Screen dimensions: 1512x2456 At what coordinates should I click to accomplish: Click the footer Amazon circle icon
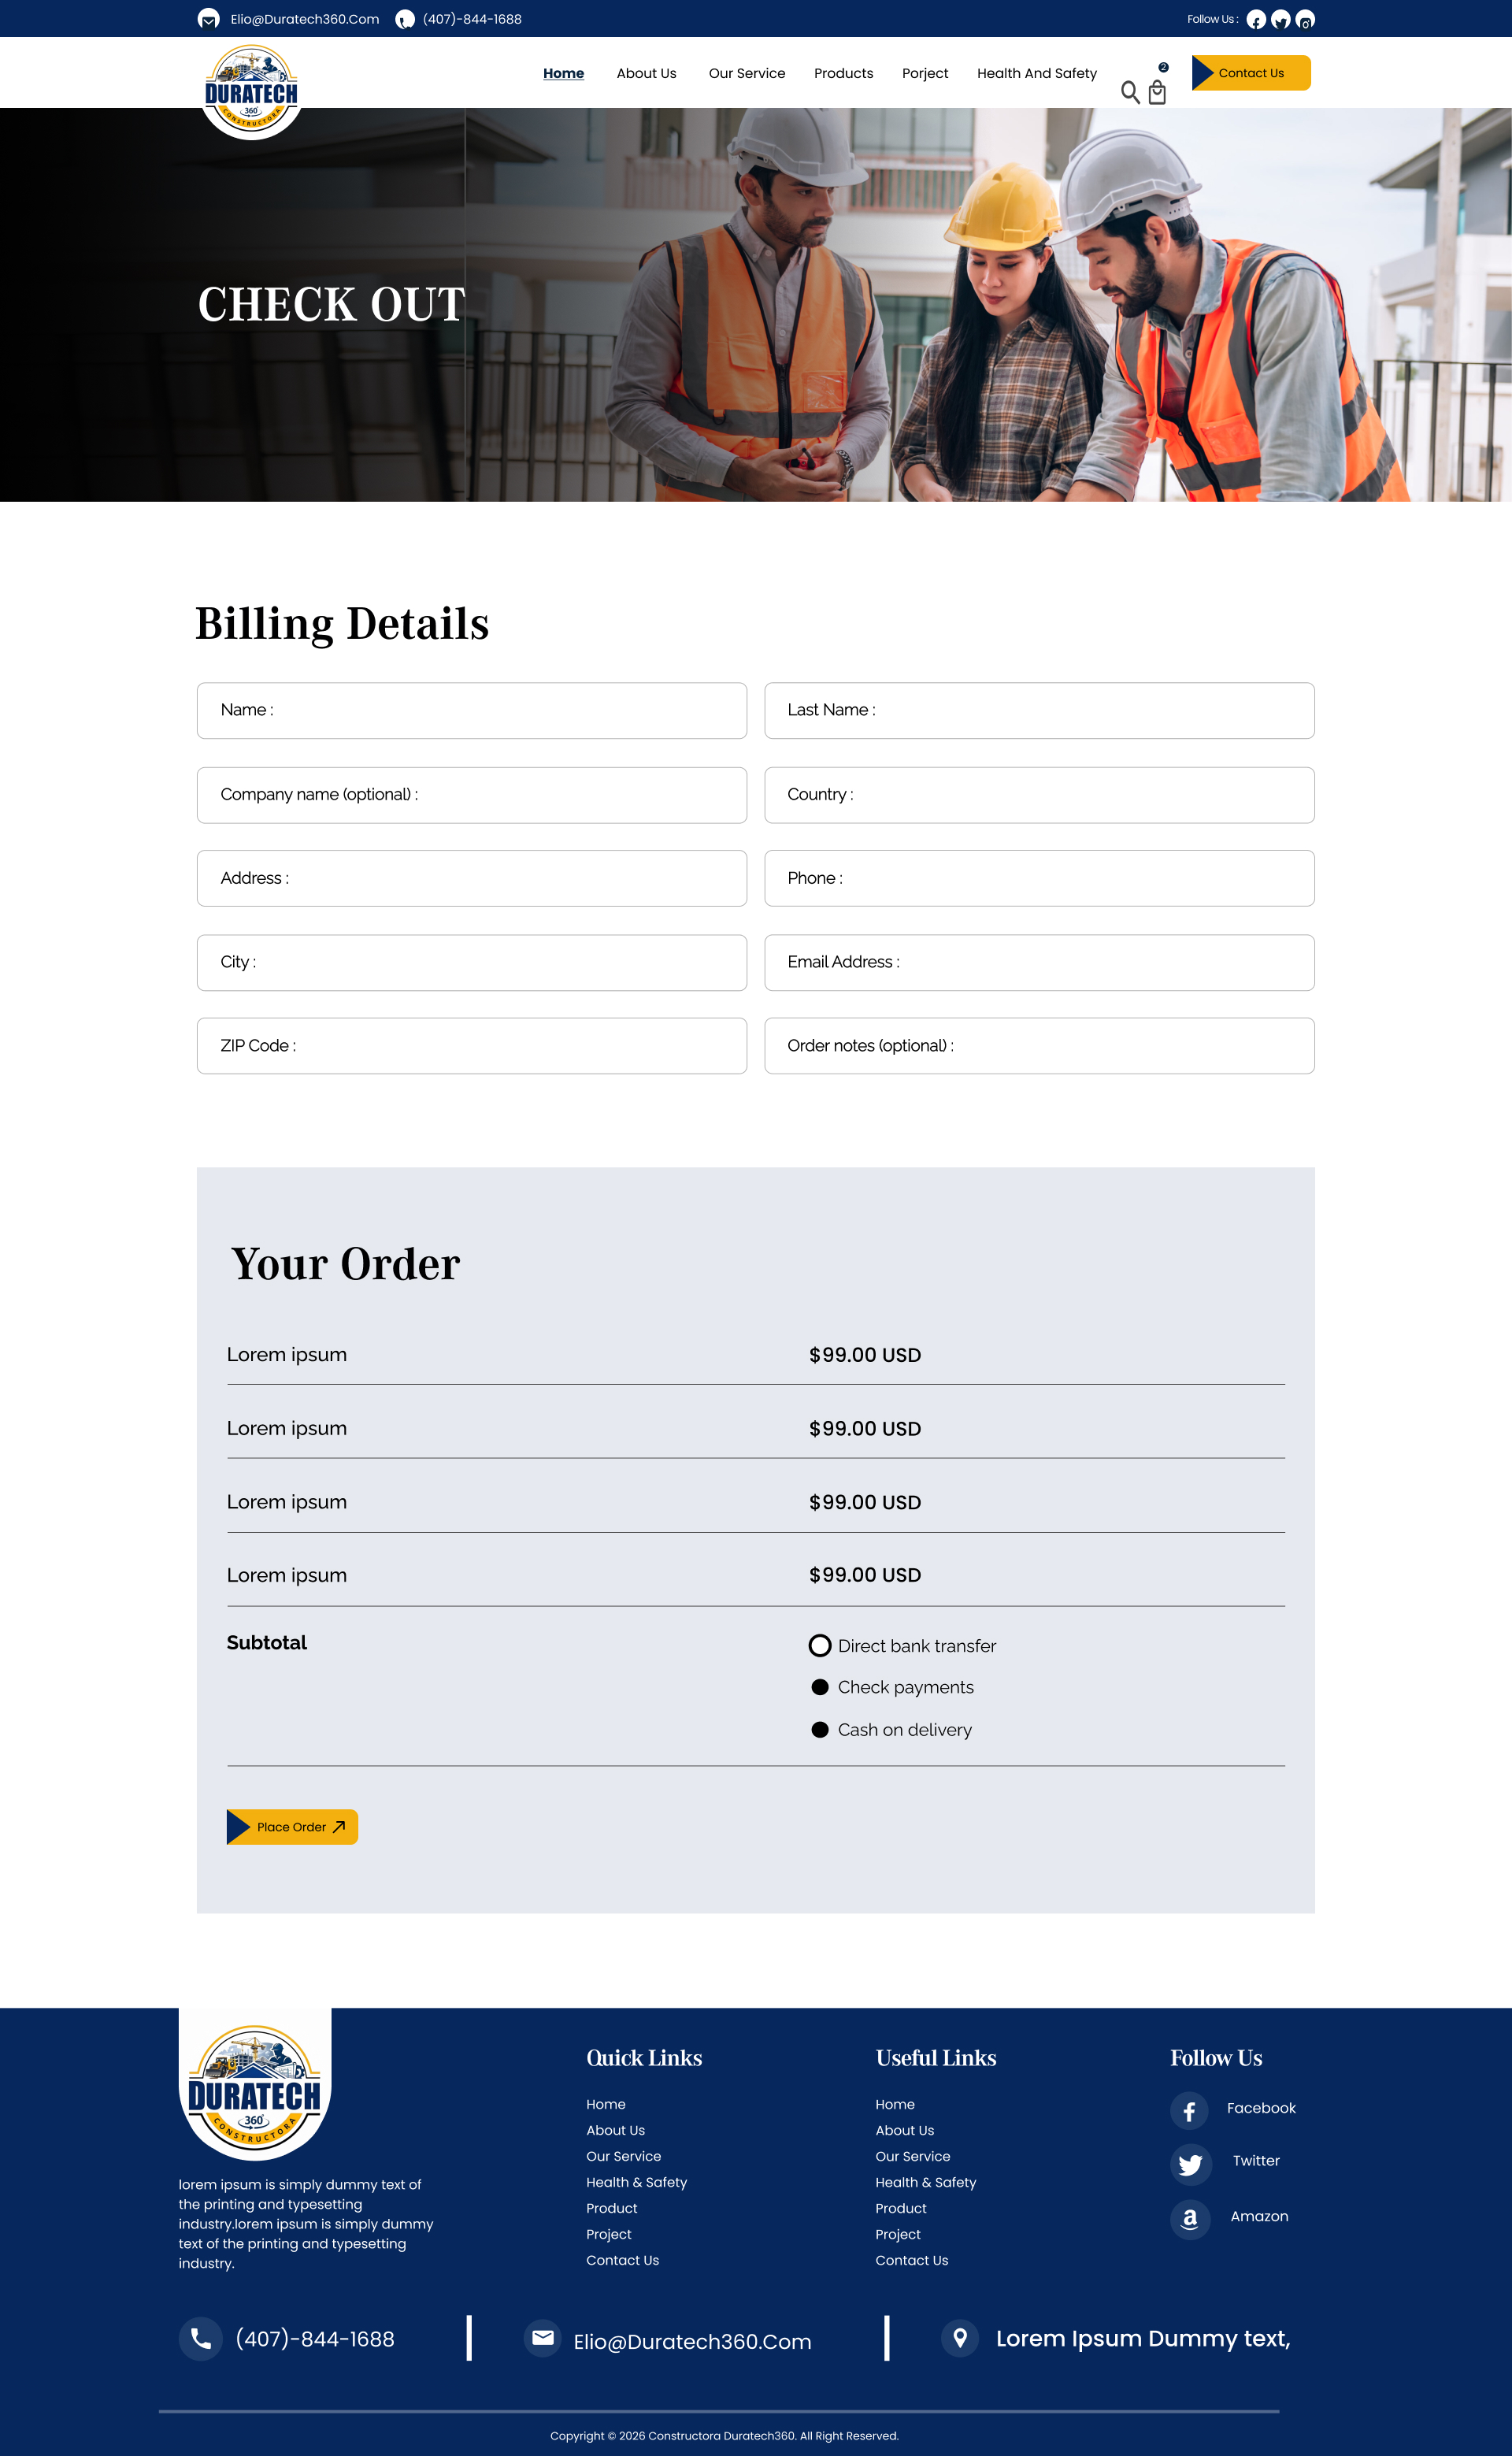[x=1190, y=2220]
